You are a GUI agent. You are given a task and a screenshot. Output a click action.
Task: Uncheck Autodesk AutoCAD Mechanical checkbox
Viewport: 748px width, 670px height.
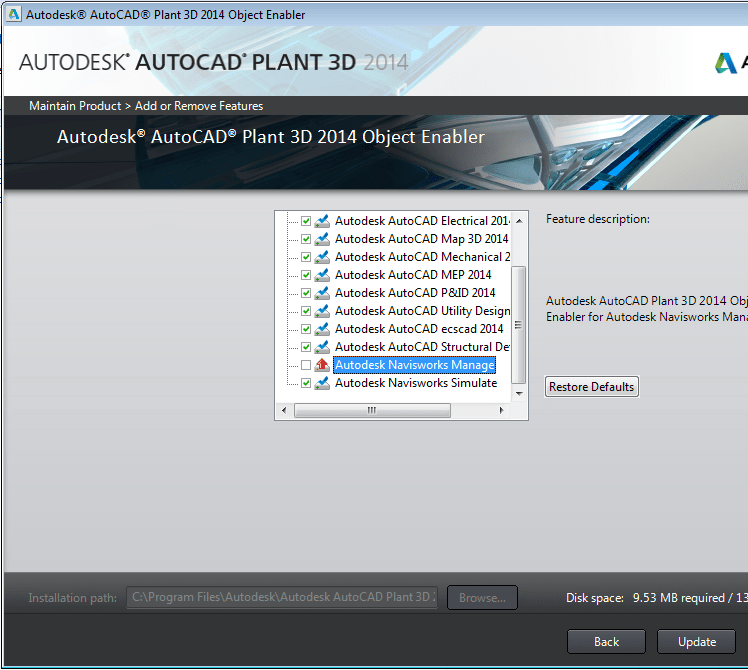[306, 257]
